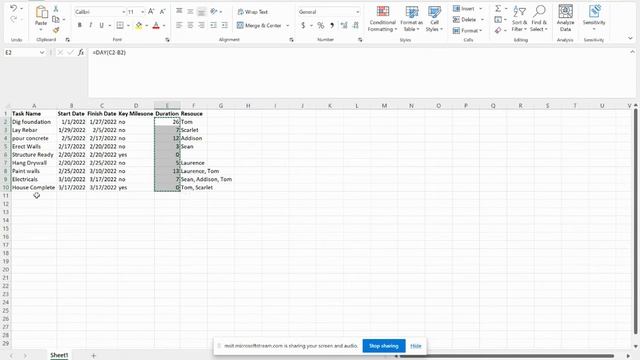Open the Format as Table dropdown

[x=411, y=18]
